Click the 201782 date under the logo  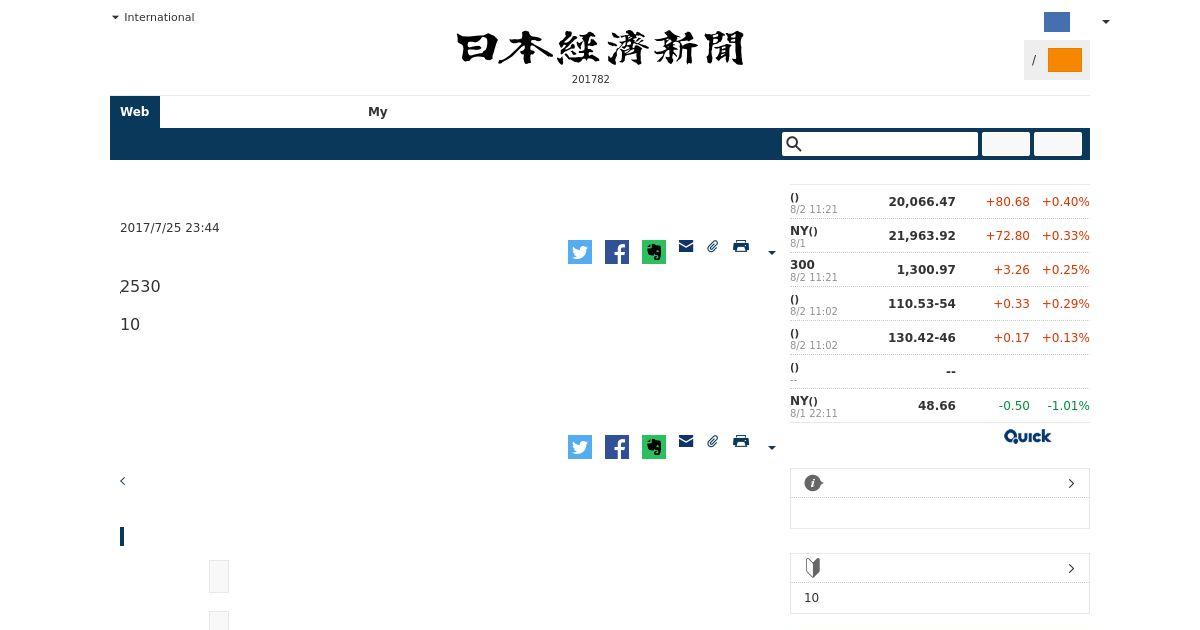tap(591, 80)
